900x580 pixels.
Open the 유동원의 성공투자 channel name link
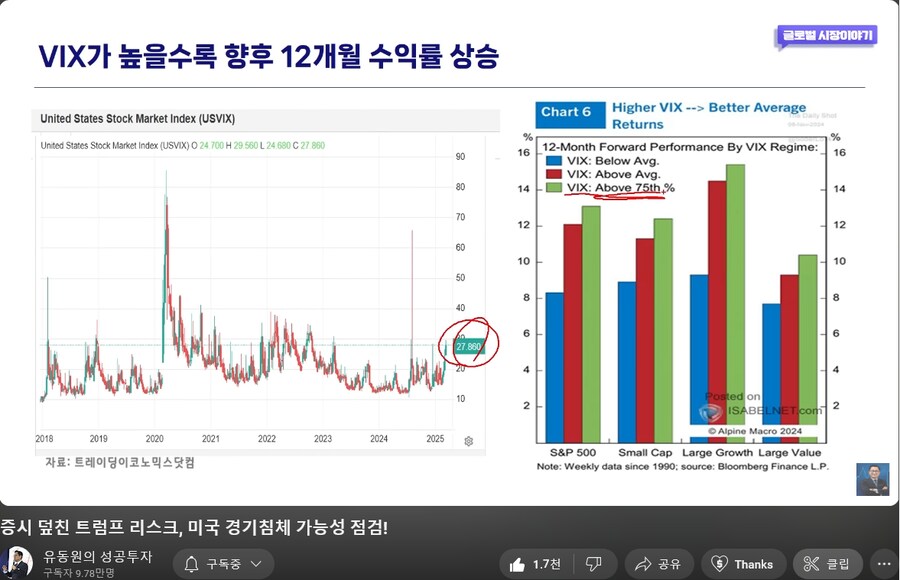coord(98,556)
